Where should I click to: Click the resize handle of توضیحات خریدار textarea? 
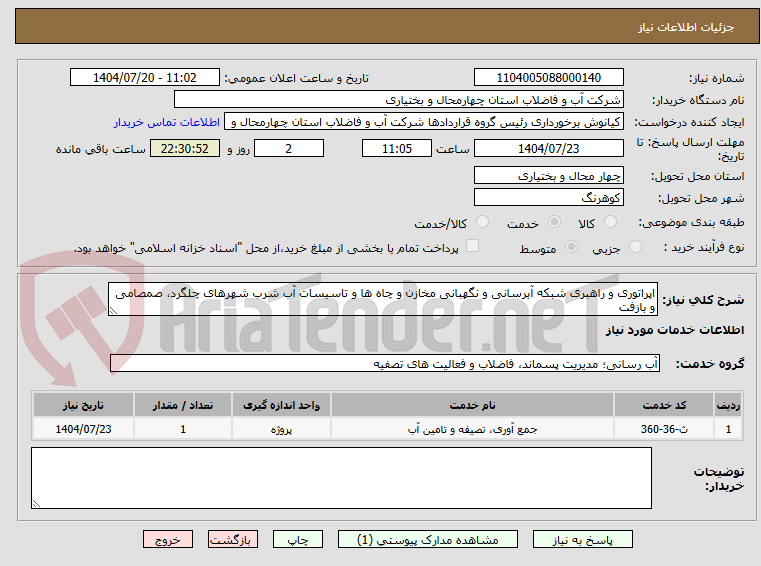(x=36, y=504)
